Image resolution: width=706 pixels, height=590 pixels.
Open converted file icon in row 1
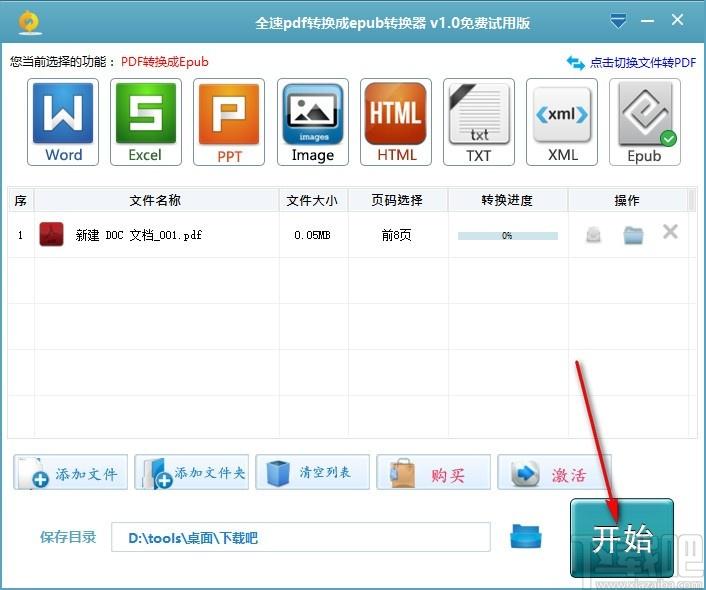point(593,235)
